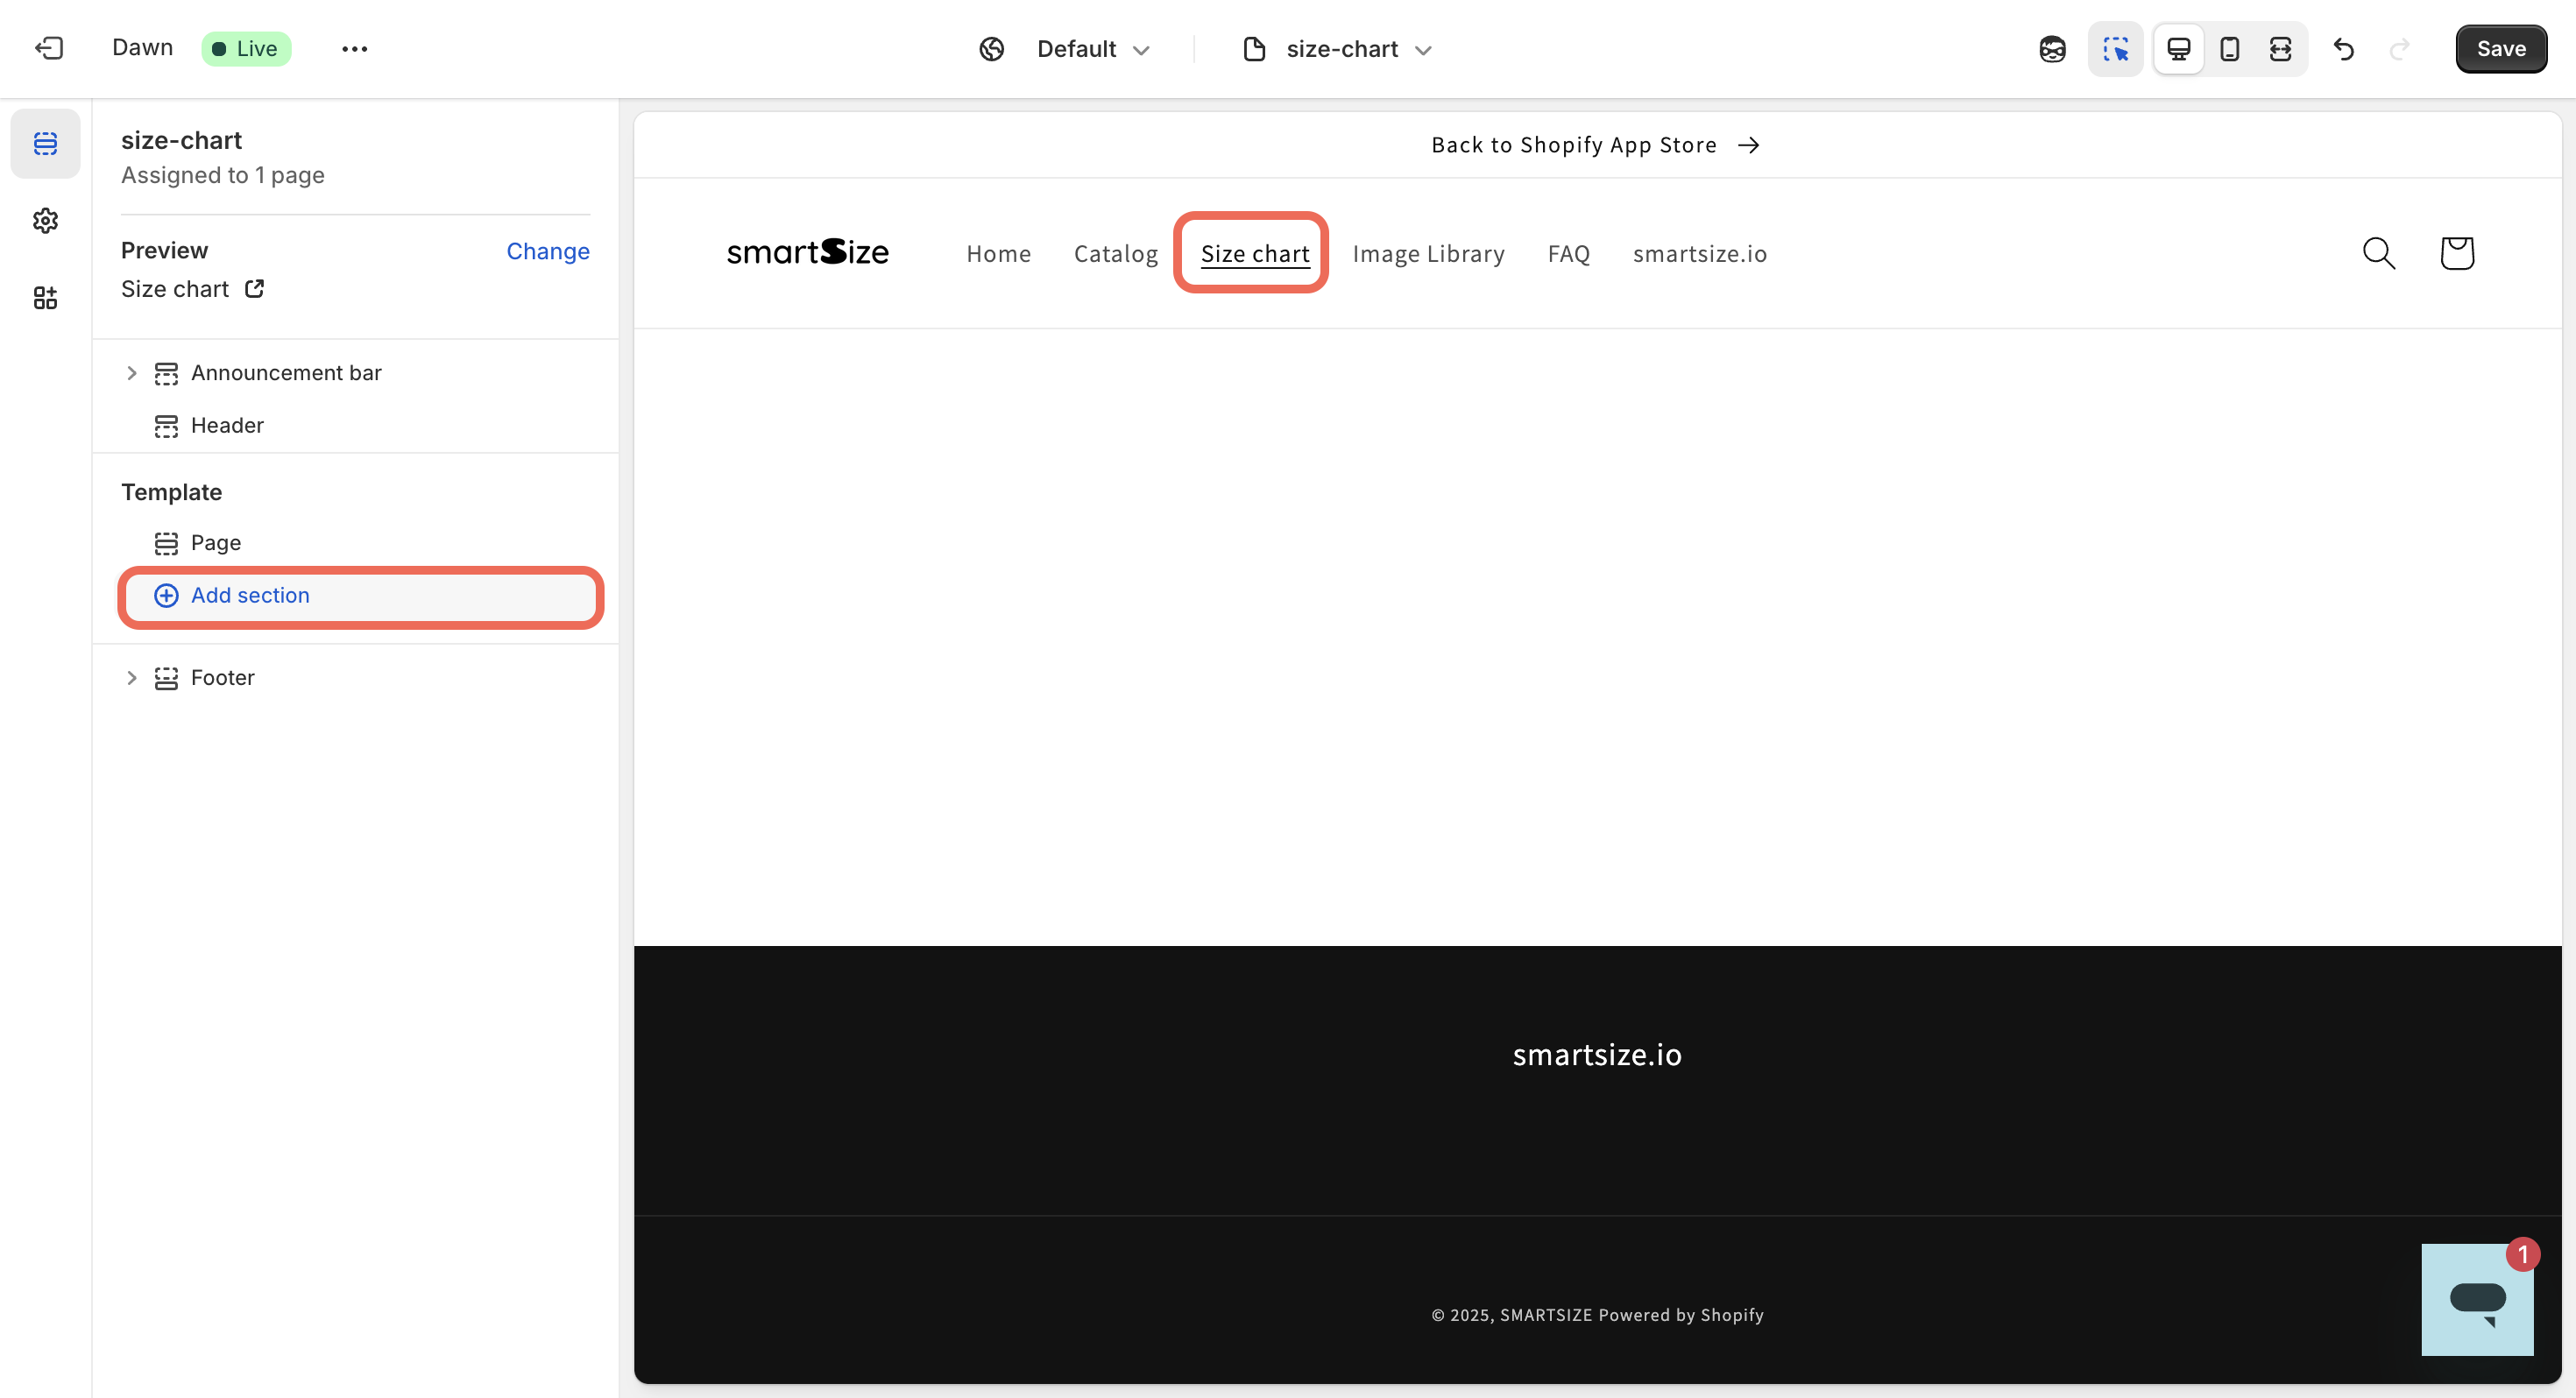
Task: Expand the Footer section
Action: pyautogui.click(x=131, y=678)
